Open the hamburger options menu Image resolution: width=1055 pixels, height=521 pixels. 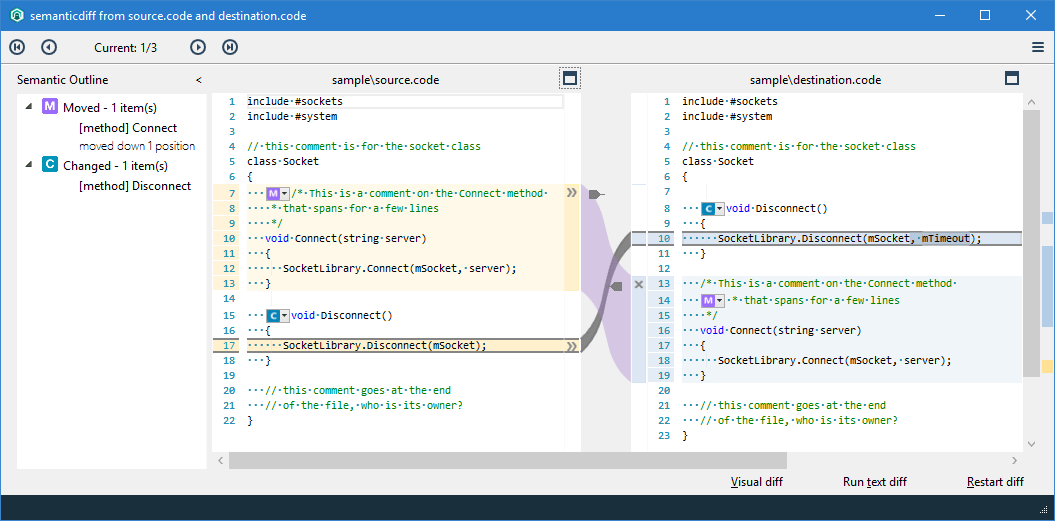tap(1038, 47)
